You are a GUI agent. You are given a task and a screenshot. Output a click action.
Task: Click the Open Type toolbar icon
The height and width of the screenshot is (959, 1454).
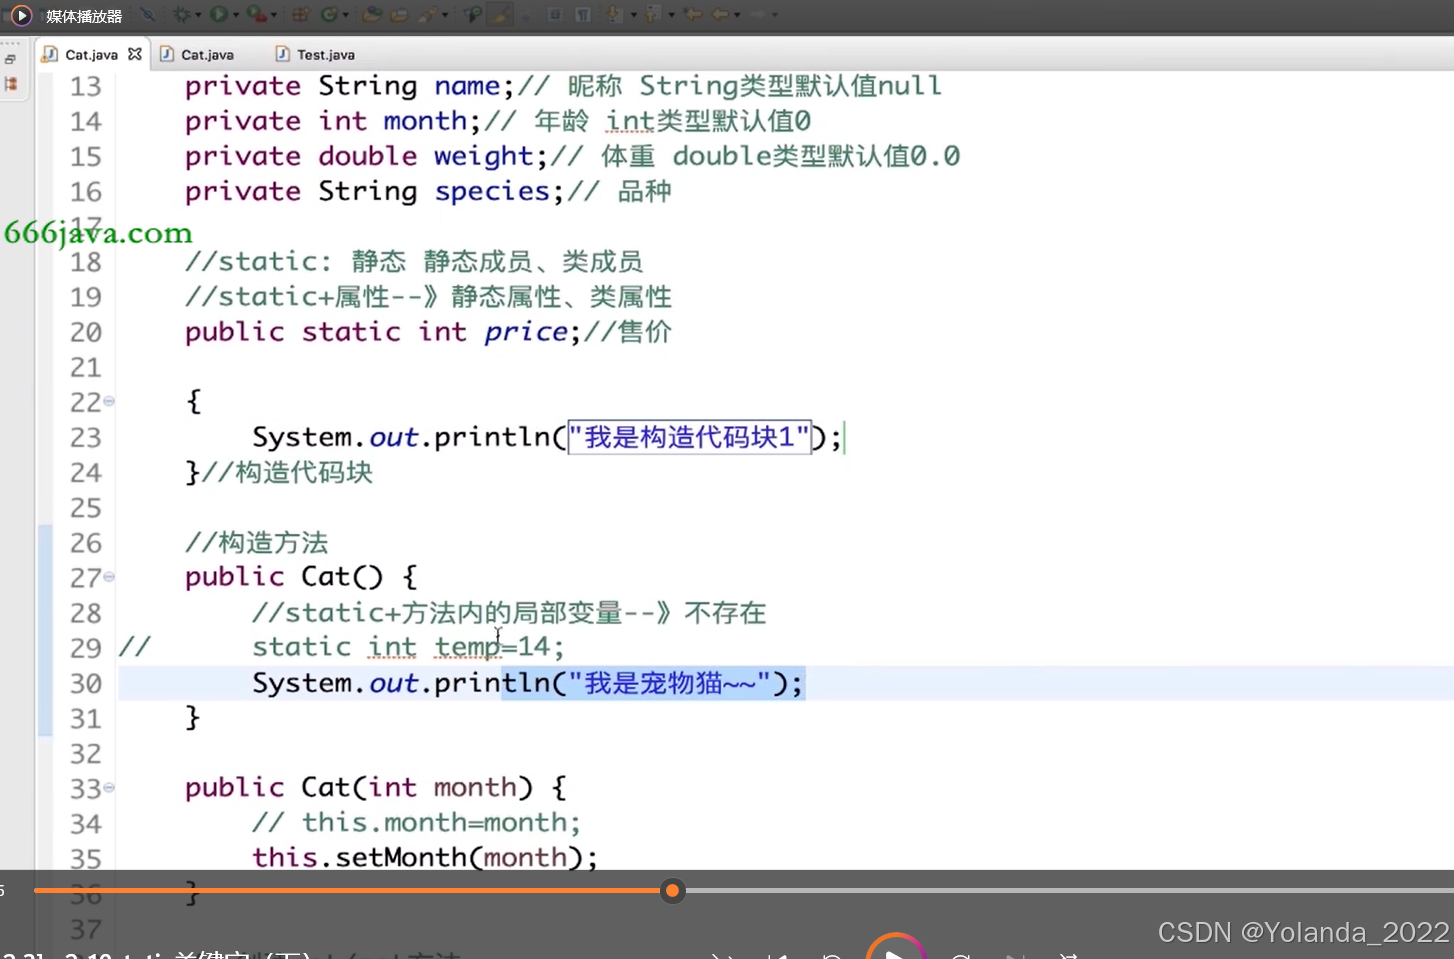(371, 15)
